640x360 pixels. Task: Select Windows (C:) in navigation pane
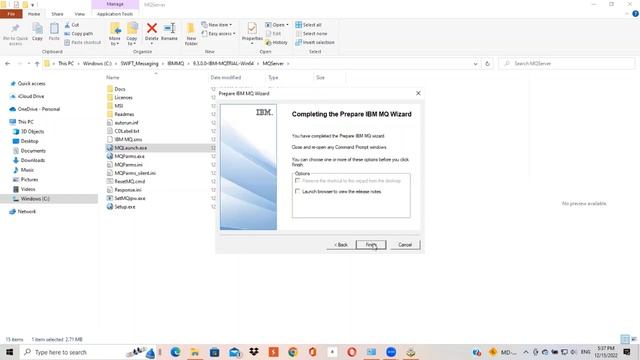click(x=35, y=199)
